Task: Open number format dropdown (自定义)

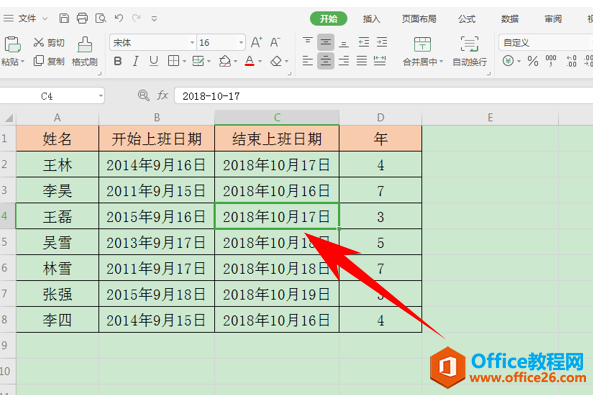Action: pos(546,42)
